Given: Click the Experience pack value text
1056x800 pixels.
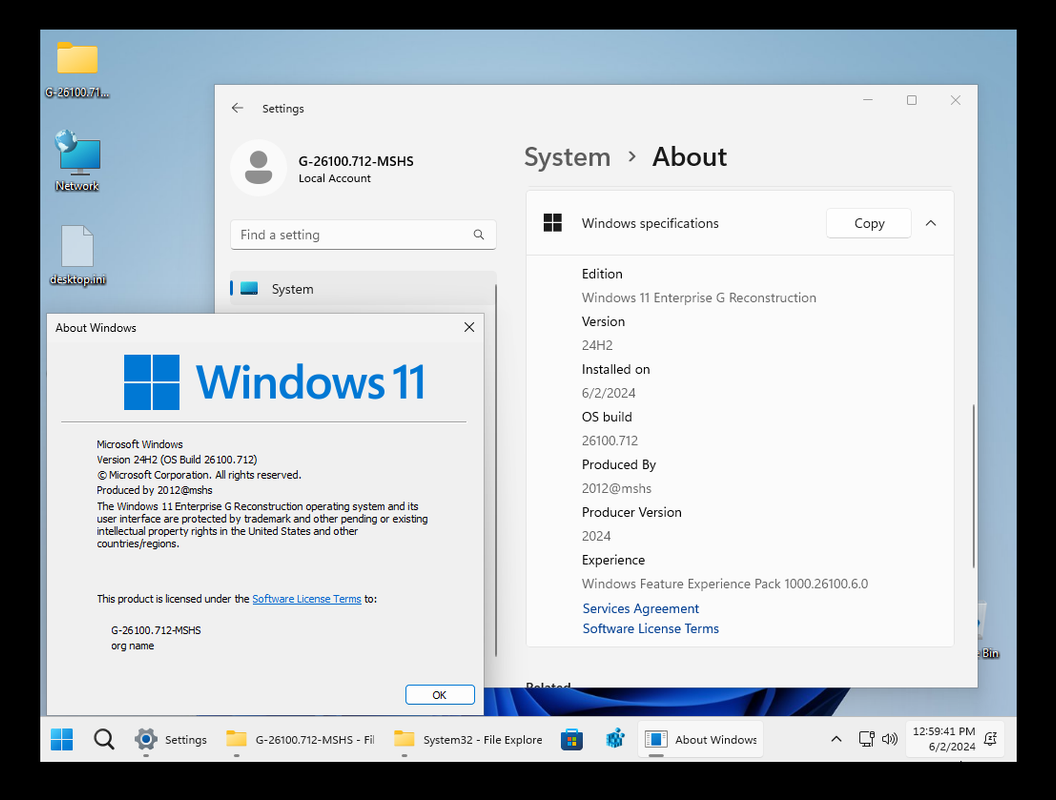Looking at the screenshot, I should point(725,584).
